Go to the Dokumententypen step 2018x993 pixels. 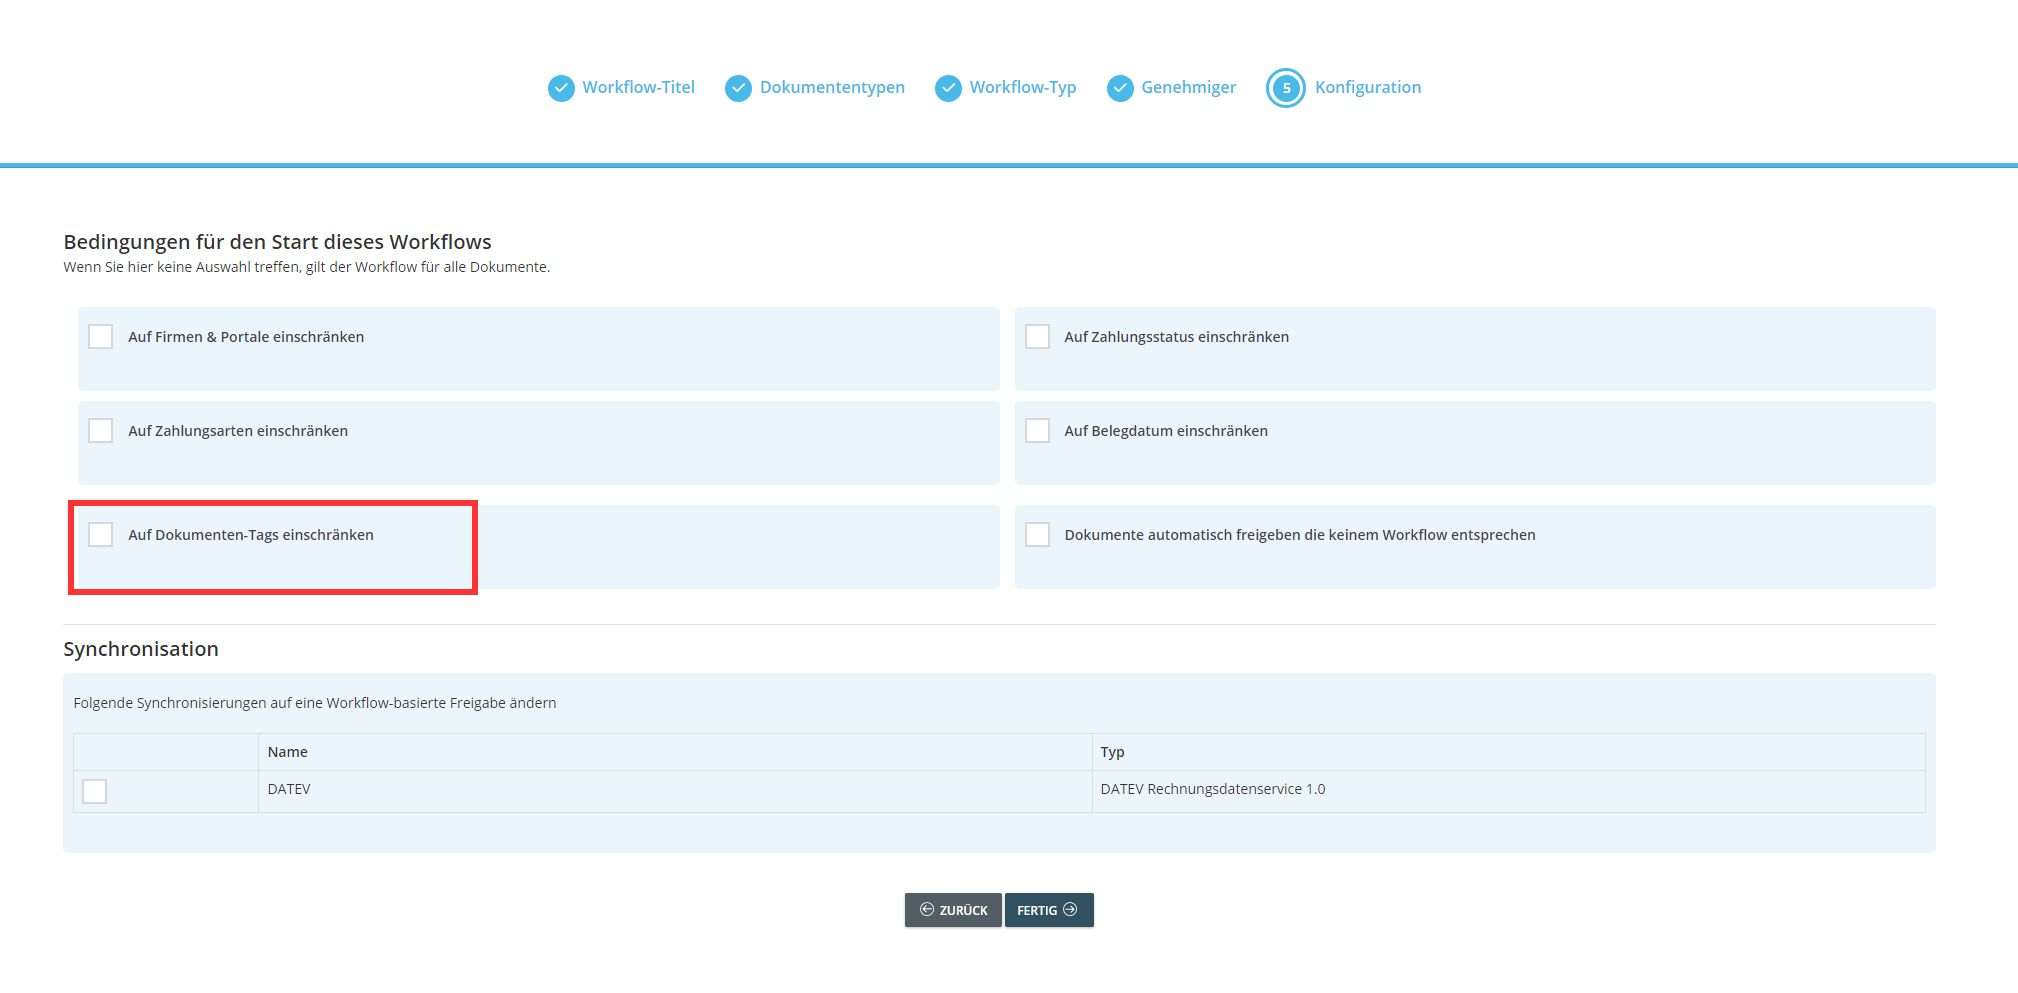click(x=832, y=87)
